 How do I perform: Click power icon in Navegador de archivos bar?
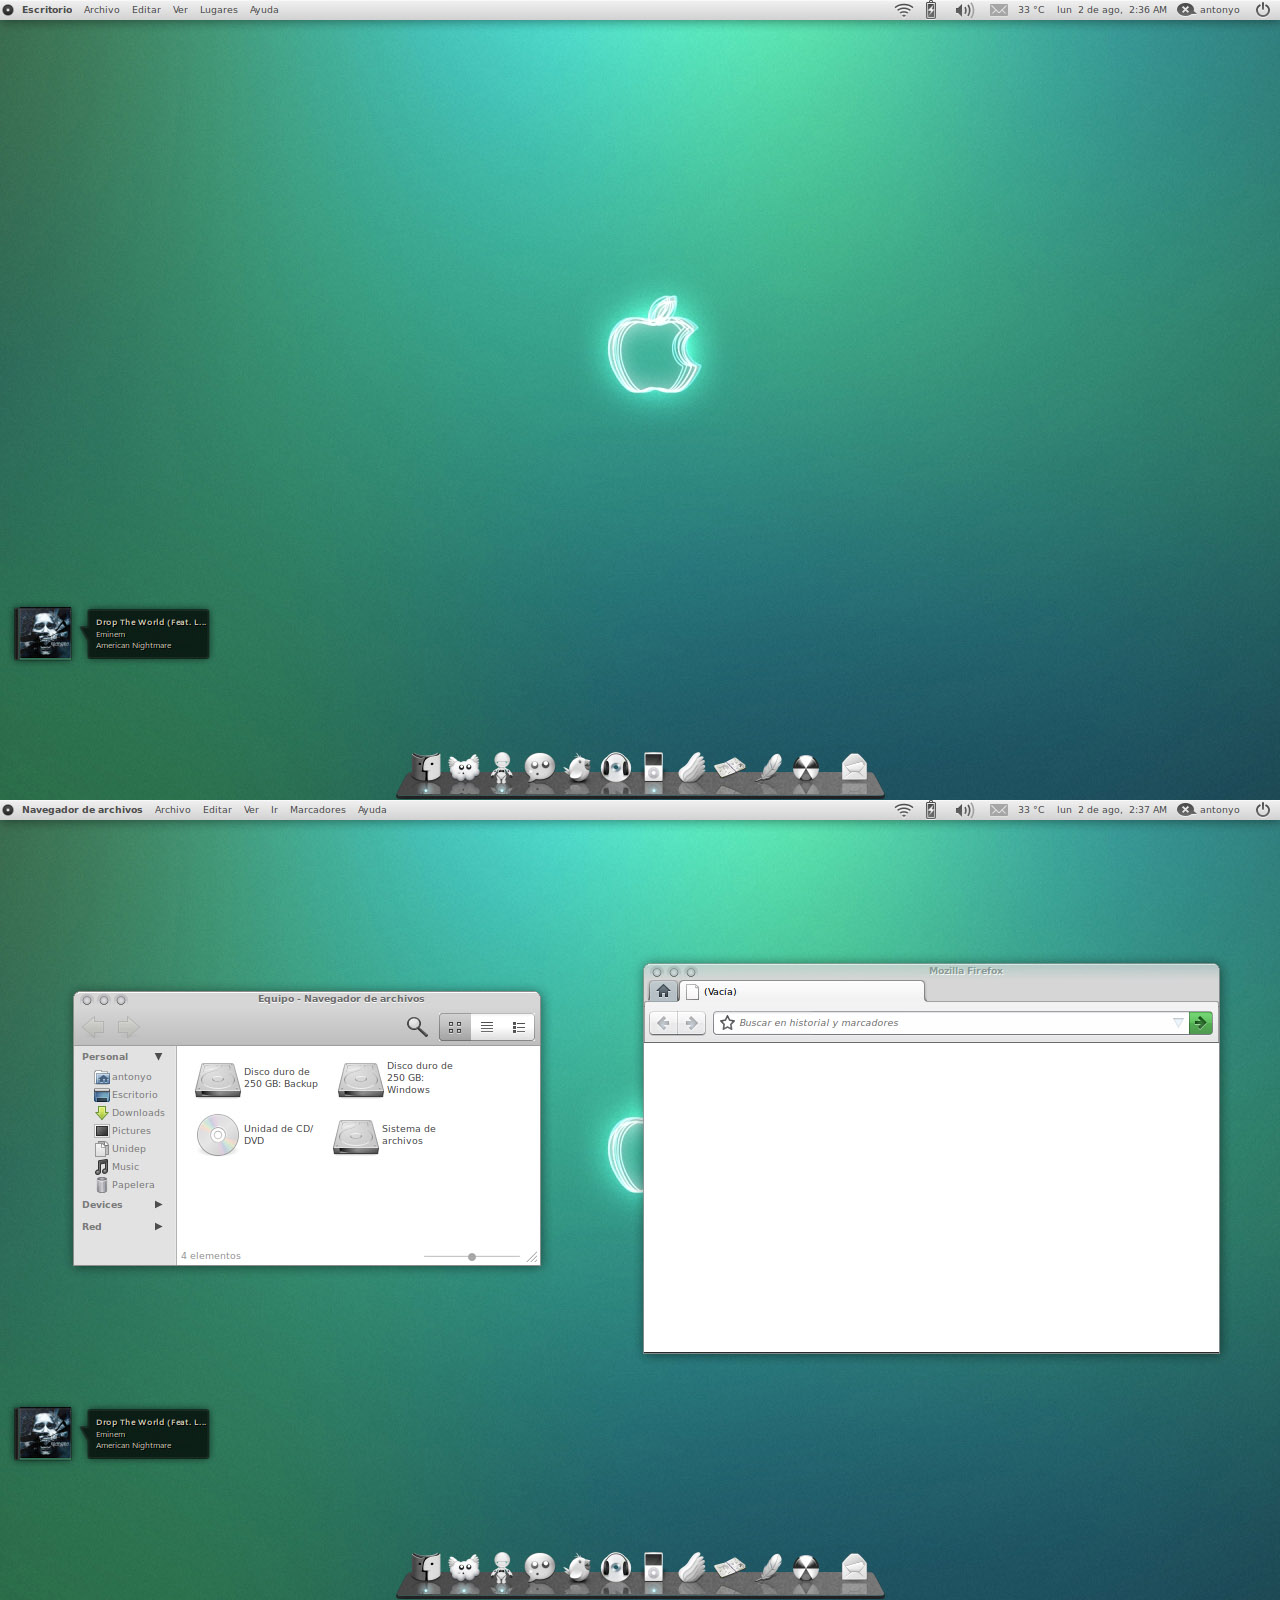[1263, 810]
